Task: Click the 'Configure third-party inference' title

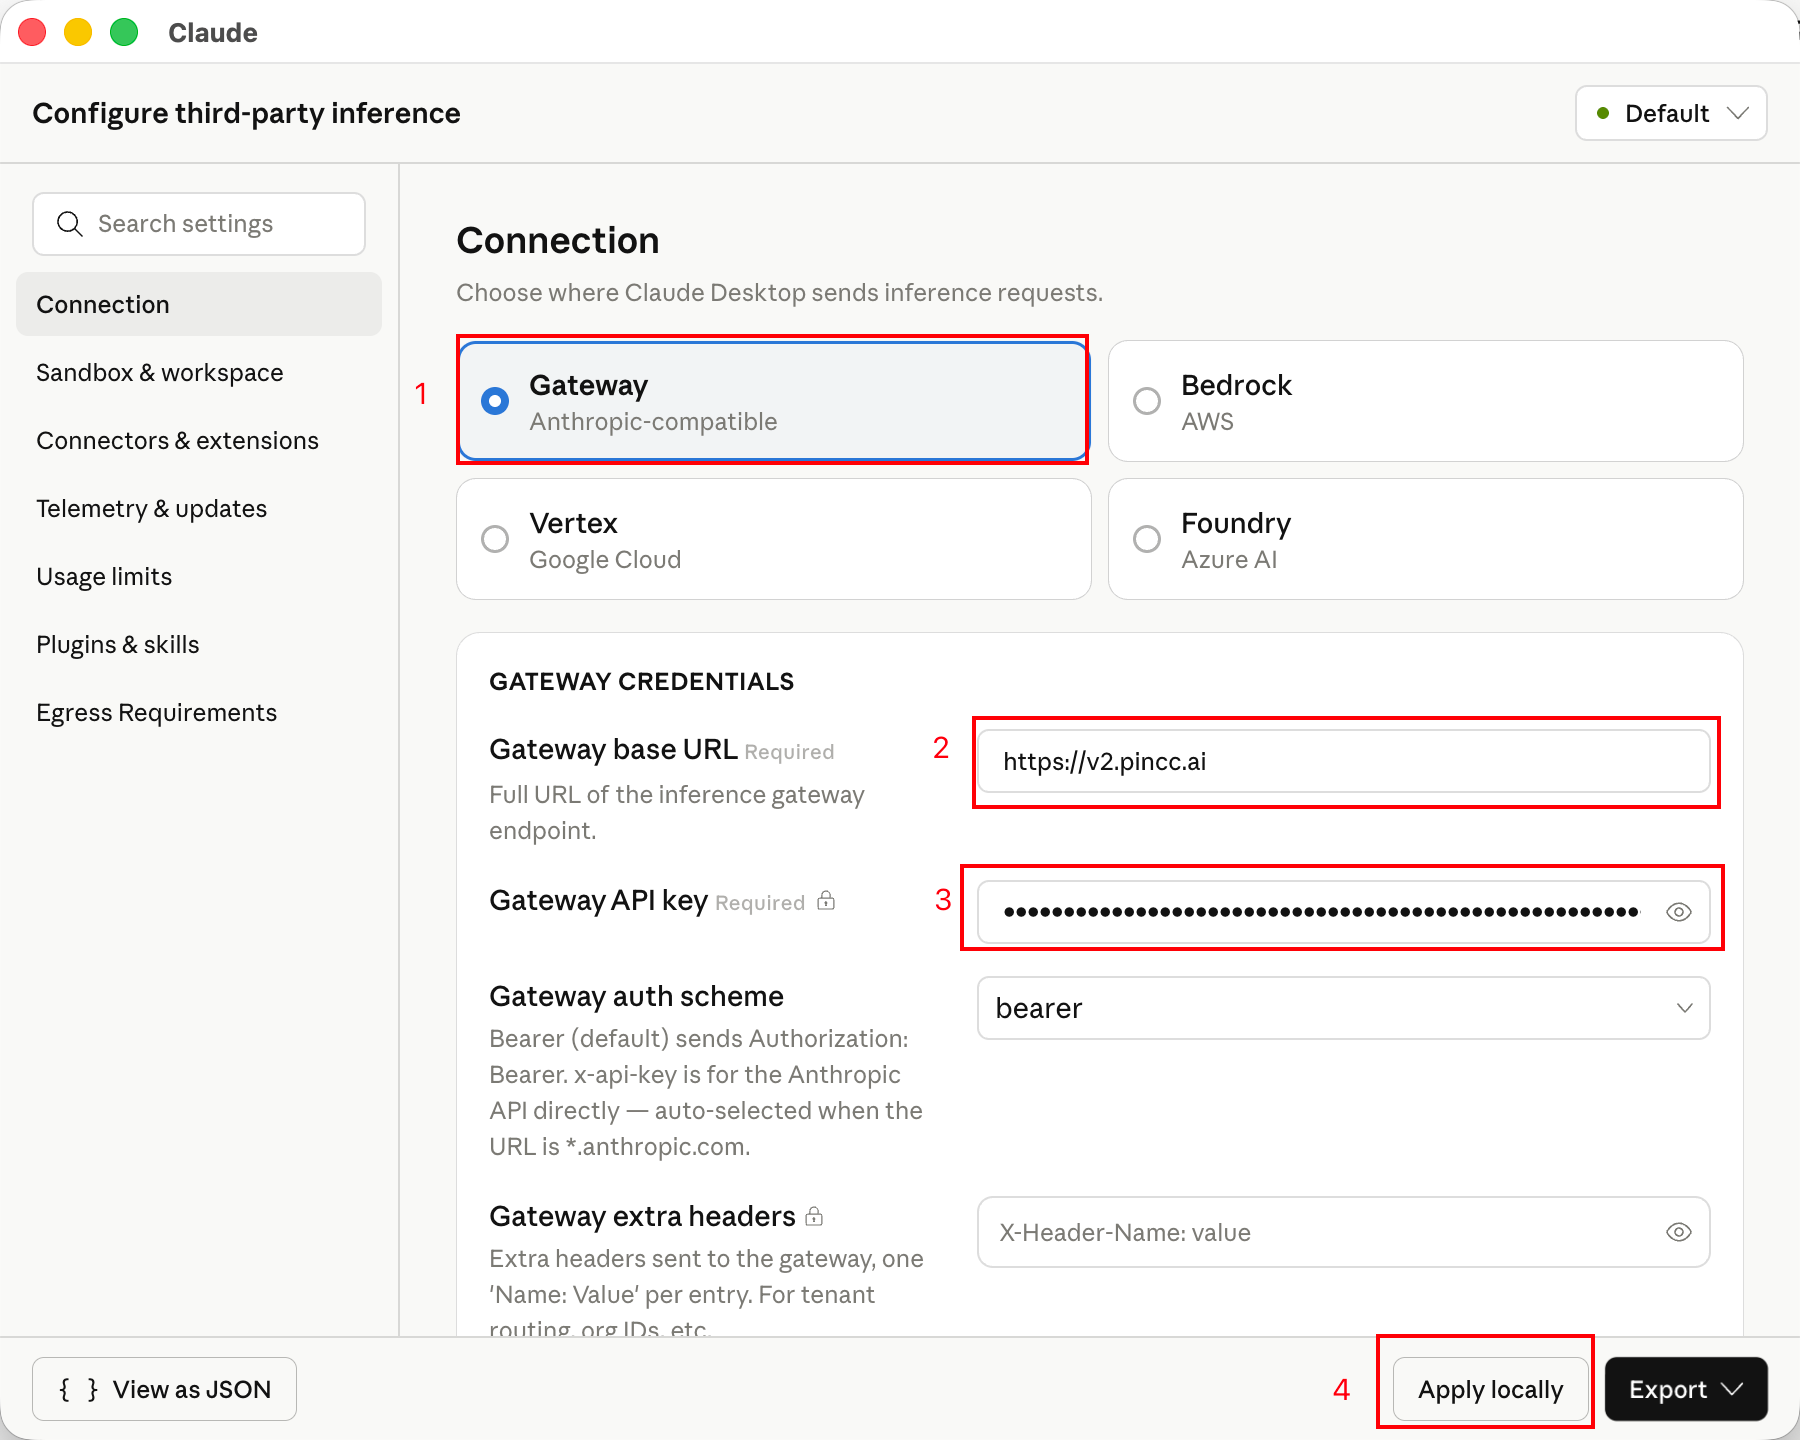Action: point(246,113)
